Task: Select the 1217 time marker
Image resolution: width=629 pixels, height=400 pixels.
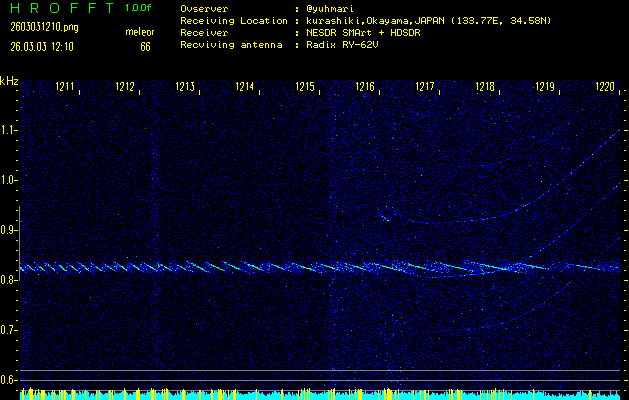Action: click(426, 88)
